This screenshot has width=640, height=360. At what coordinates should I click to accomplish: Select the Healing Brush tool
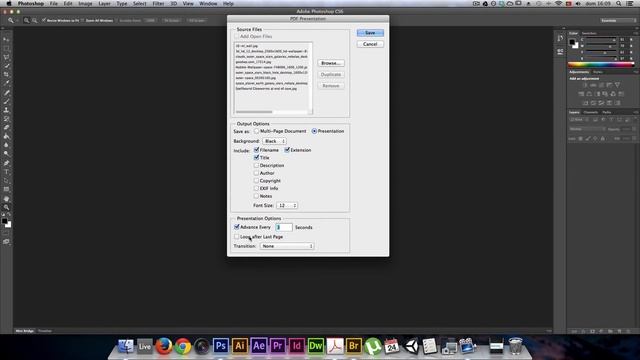pyautogui.click(x=6, y=92)
